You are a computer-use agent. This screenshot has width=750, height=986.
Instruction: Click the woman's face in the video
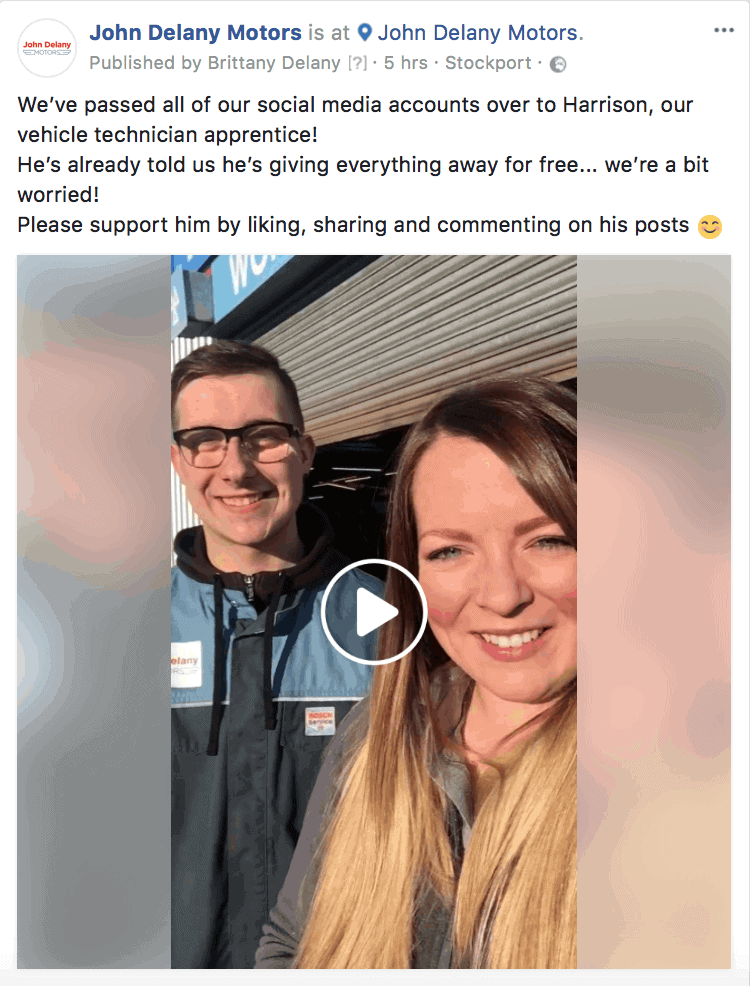[x=497, y=566]
